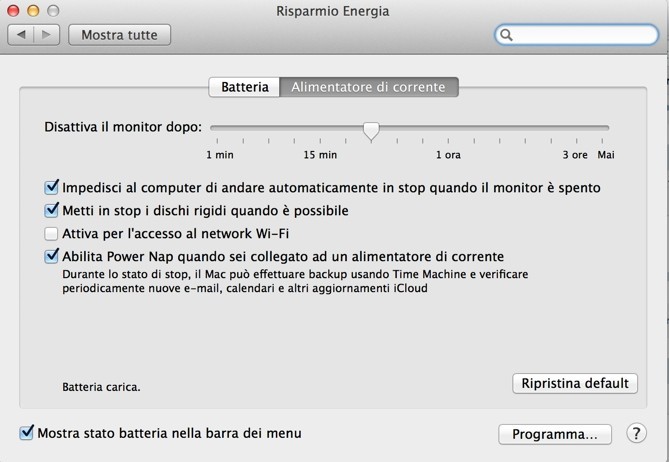Click the 'Ripristina default' button

[574, 383]
